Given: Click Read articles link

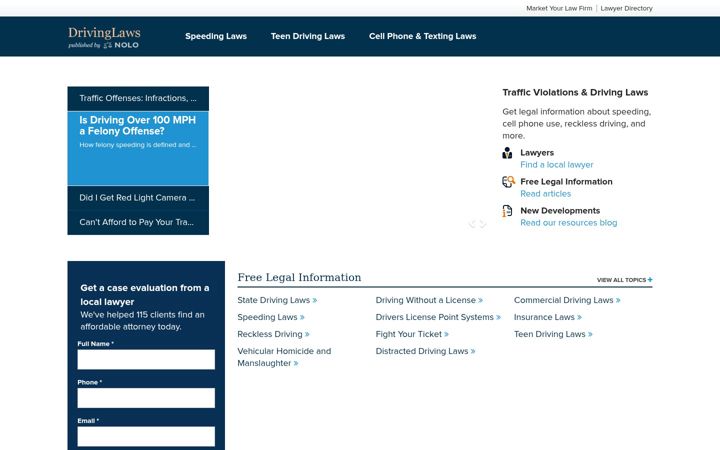Looking at the screenshot, I should point(546,194).
